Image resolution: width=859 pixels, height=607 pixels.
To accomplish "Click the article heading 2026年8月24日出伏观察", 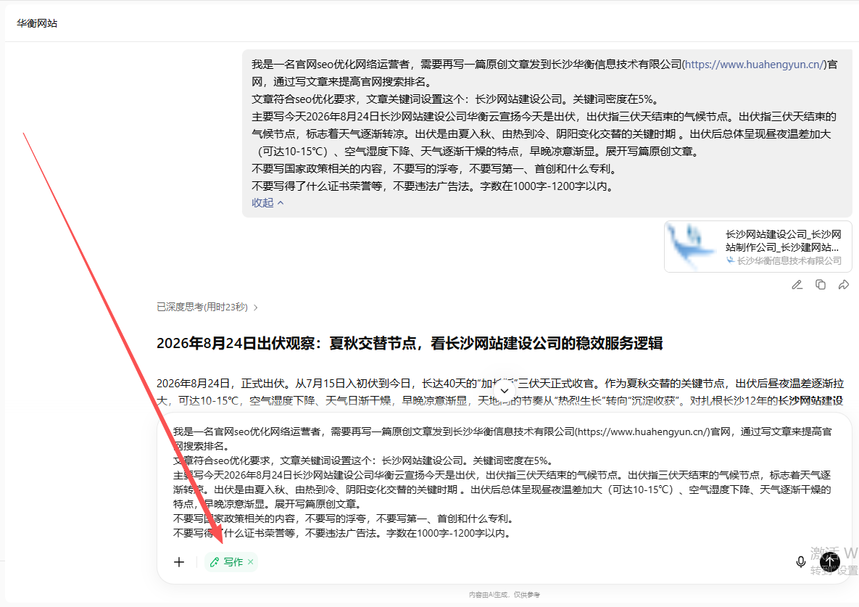I will [x=409, y=343].
